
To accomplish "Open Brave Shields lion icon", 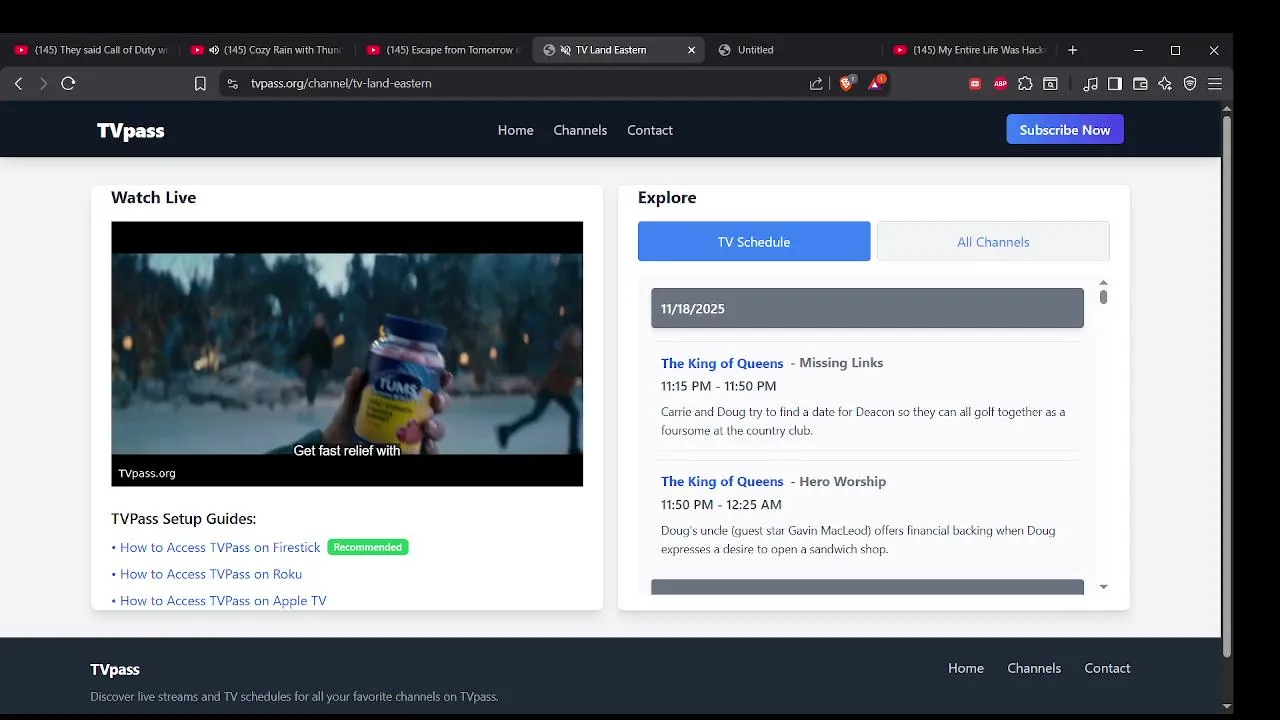I will (x=846, y=83).
